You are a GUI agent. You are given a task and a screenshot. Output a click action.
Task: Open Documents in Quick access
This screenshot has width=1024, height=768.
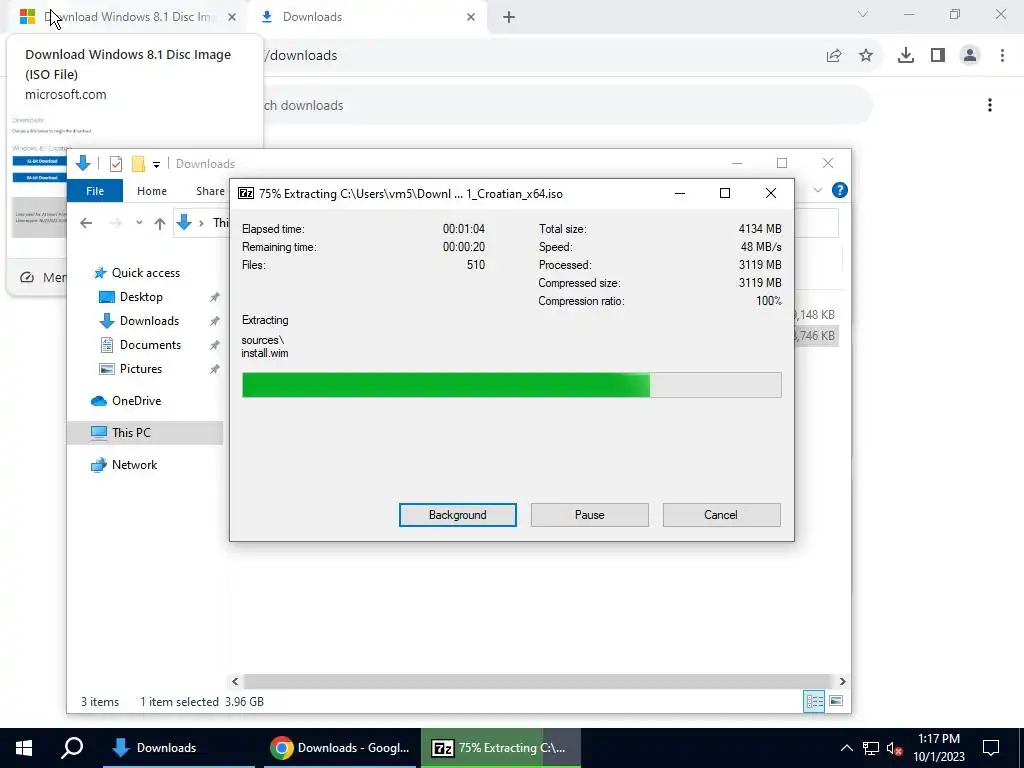150,345
